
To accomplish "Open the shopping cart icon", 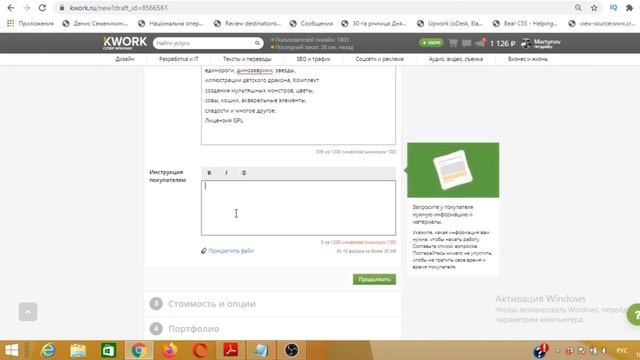I will click(x=453, y=43).
